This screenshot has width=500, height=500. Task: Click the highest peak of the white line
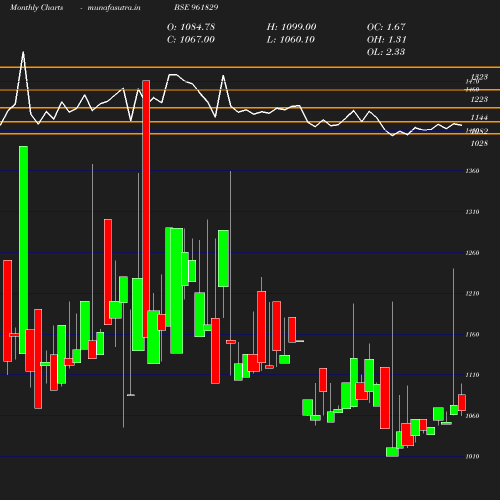(x=23, y=52)
